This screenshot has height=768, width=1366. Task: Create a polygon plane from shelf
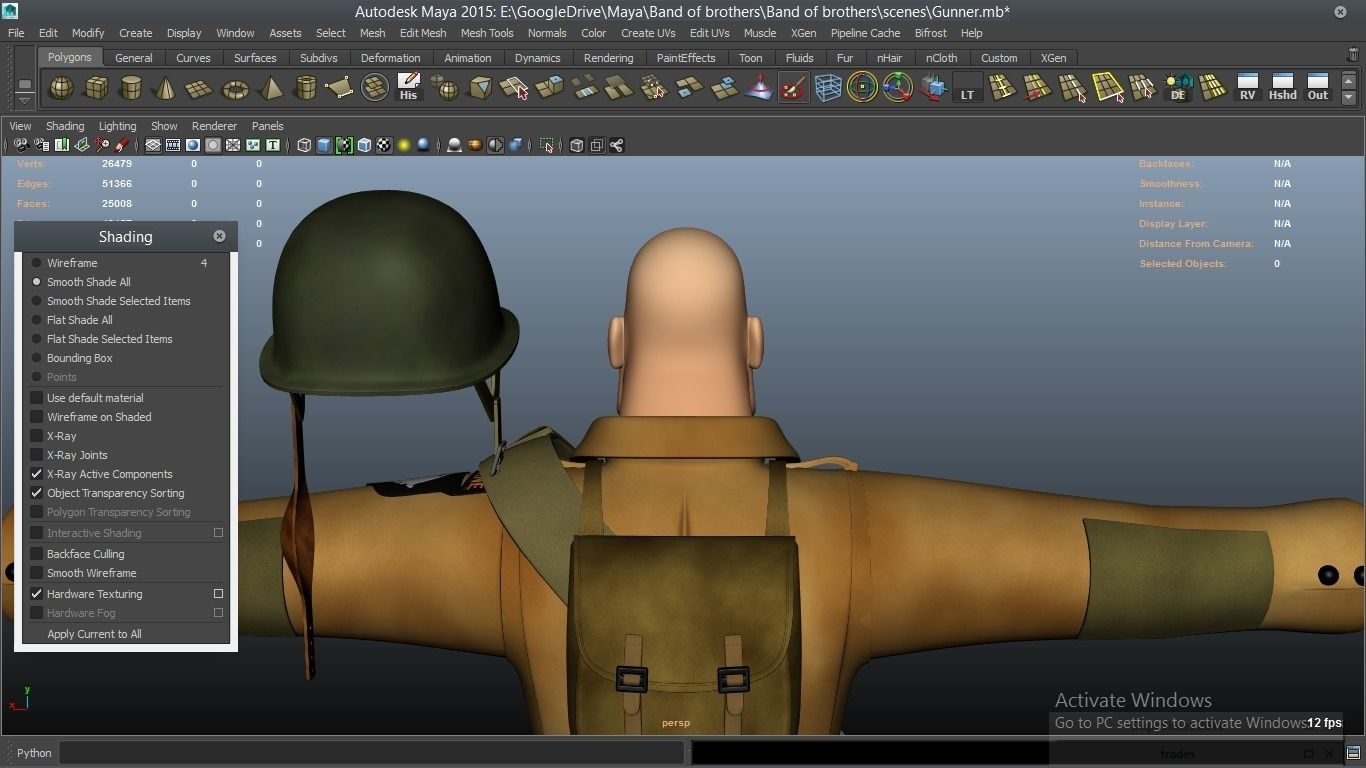(200, 88)
